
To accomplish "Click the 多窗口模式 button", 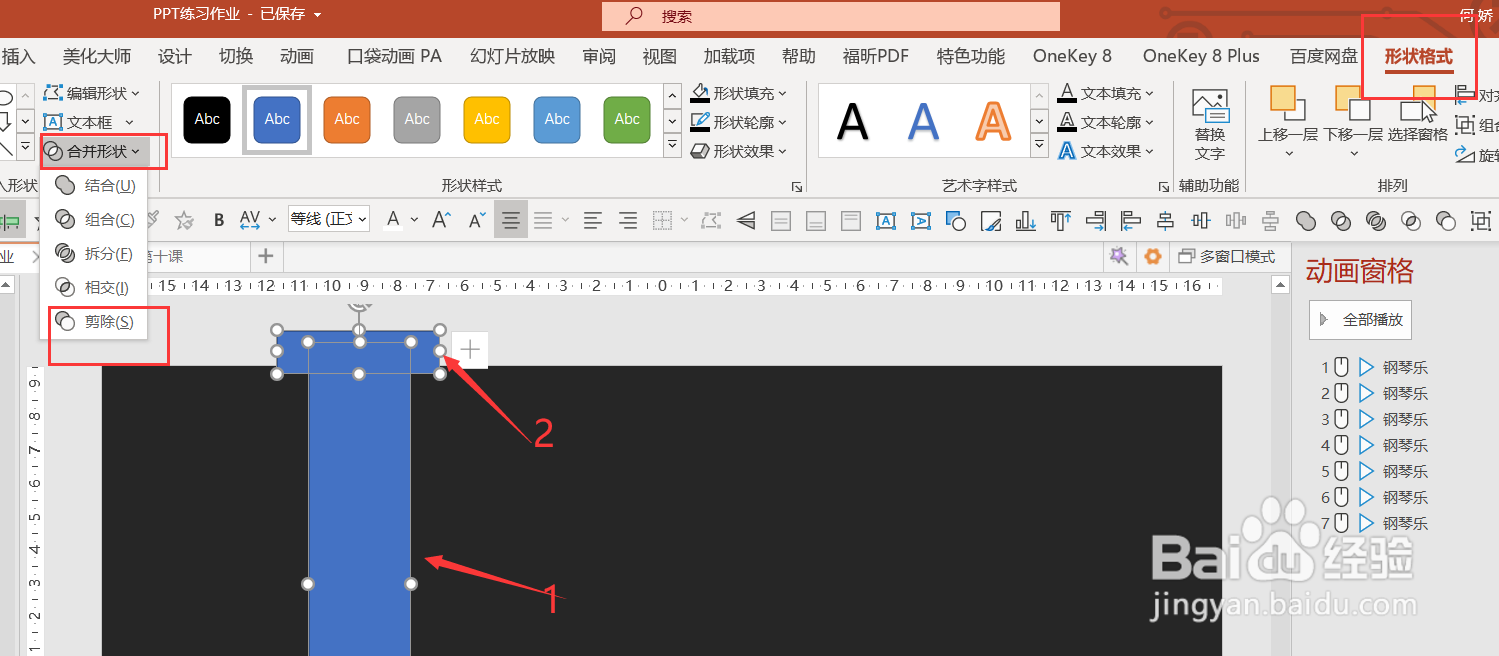I will 1227,257.
